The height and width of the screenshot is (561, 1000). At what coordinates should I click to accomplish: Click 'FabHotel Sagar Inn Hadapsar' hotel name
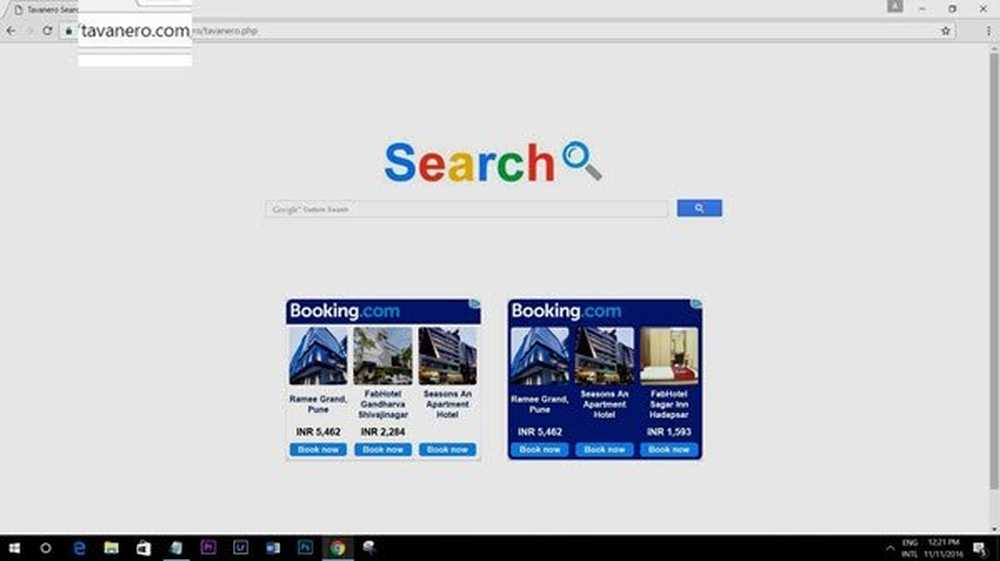tap(669, 404)
